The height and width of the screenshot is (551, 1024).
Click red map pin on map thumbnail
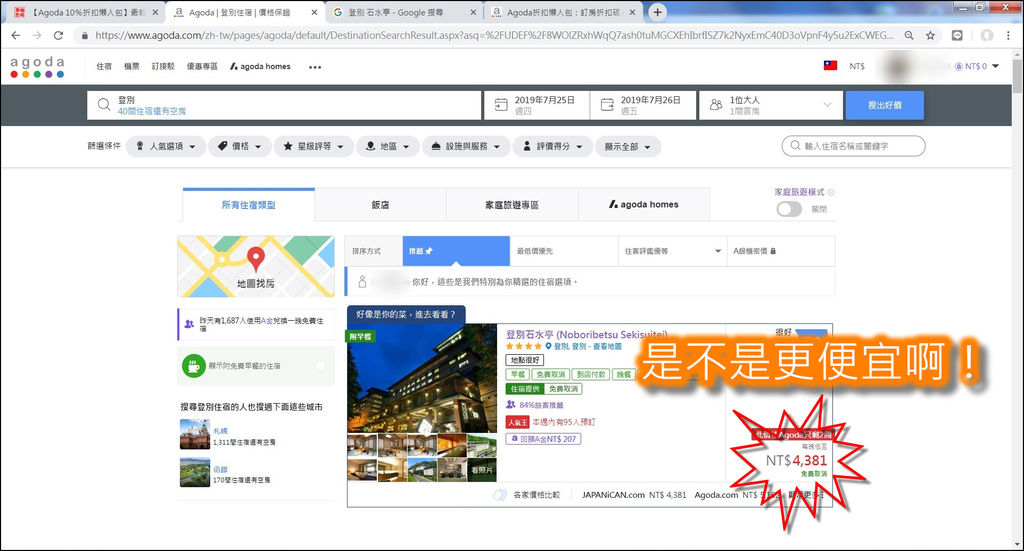point(255,259)
